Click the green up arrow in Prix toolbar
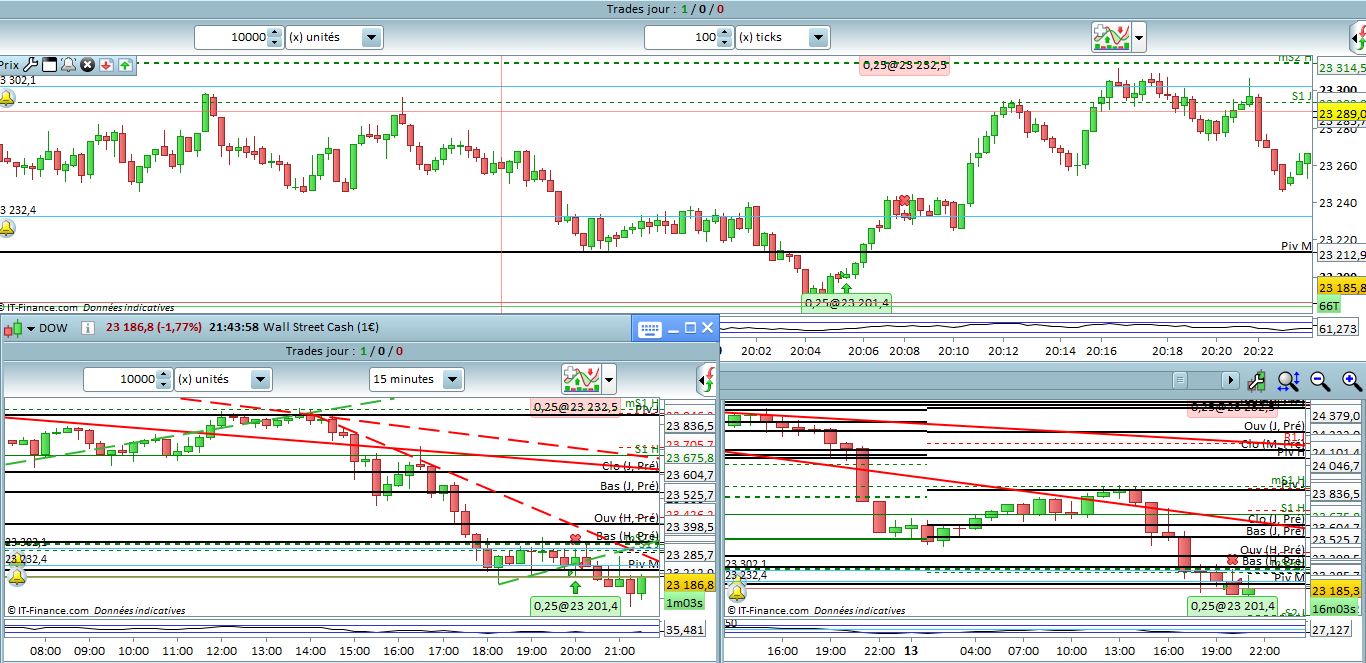 (125, 64)
